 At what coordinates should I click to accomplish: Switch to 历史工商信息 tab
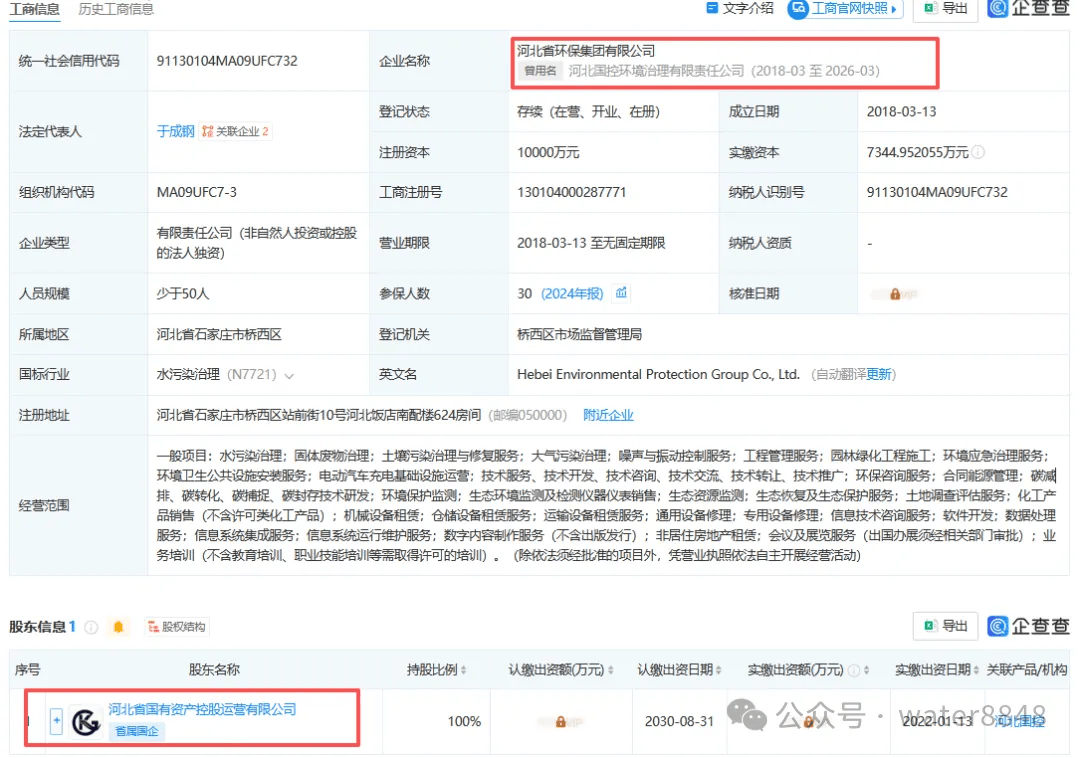(x=116, y=9)
